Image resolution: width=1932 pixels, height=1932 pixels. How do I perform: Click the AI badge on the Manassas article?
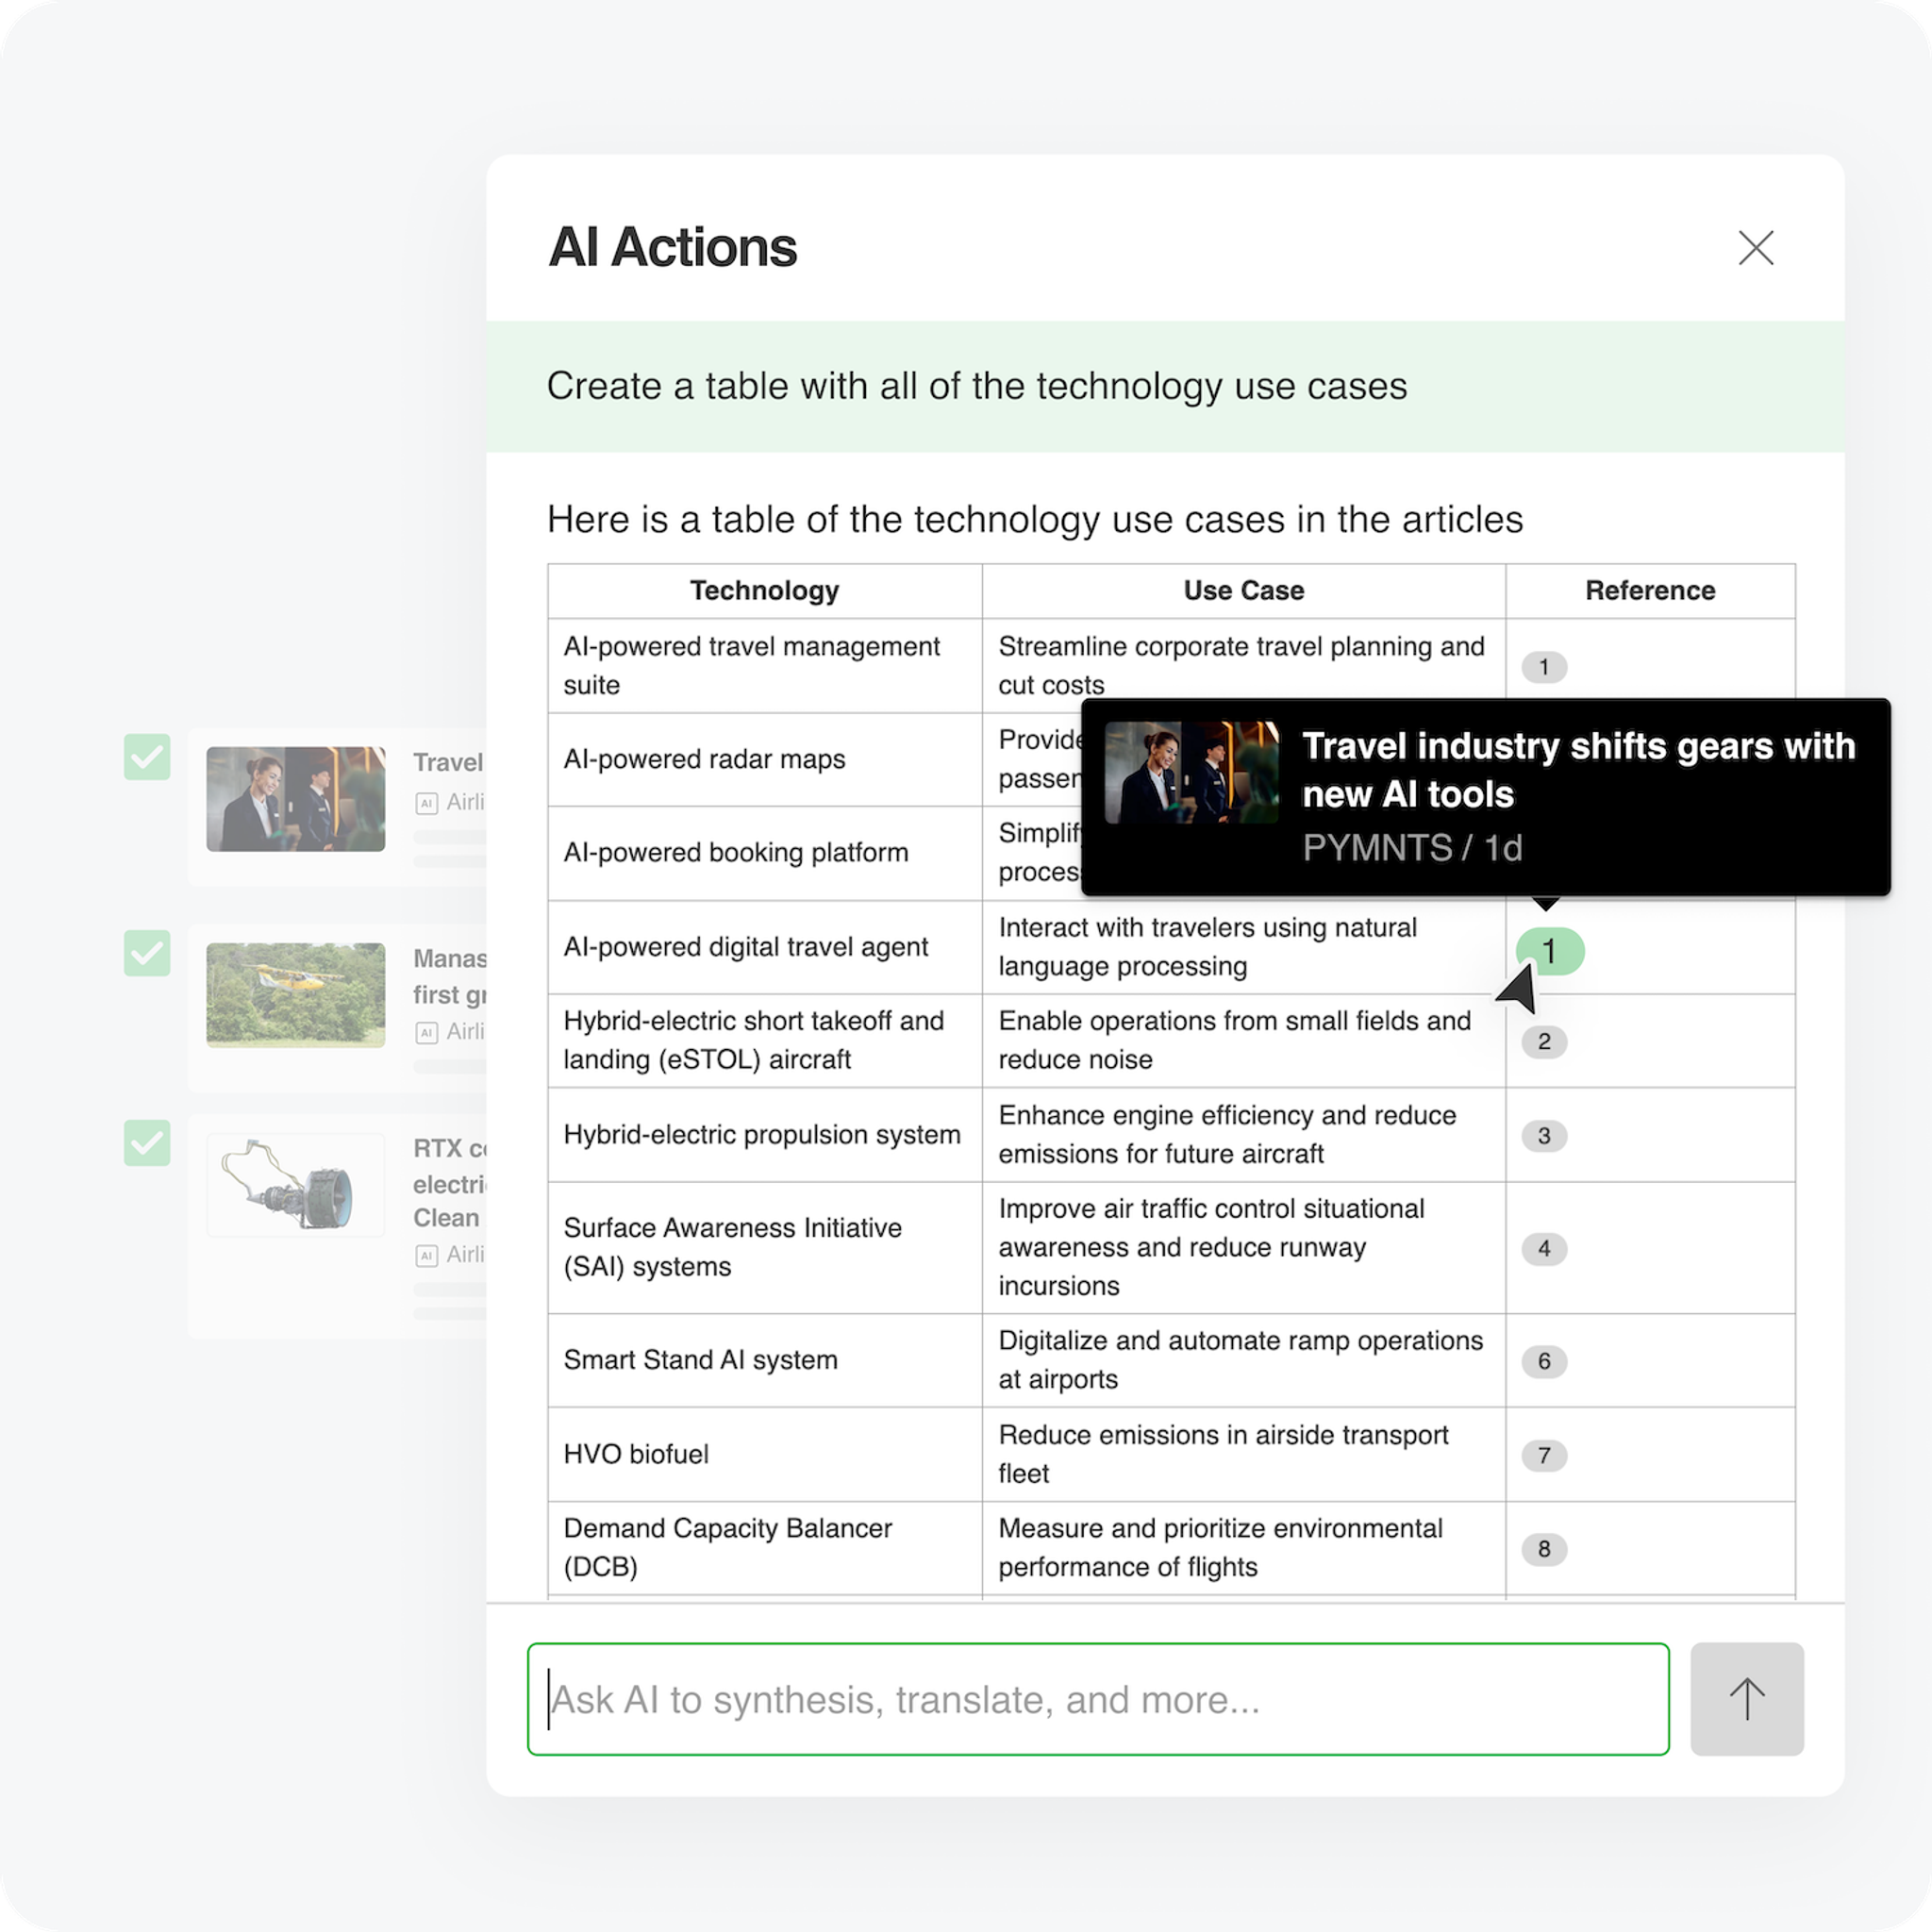[x=428, y=1032]
